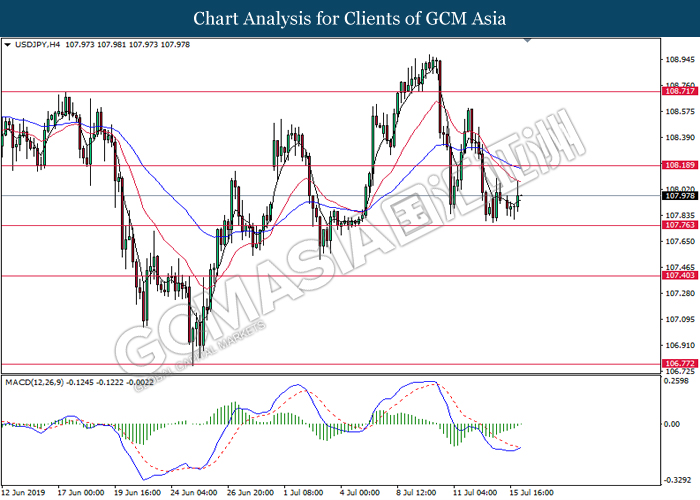Click the MACD 0.2598 scale value
Viewport: 700px width, 500px height.
676,381
